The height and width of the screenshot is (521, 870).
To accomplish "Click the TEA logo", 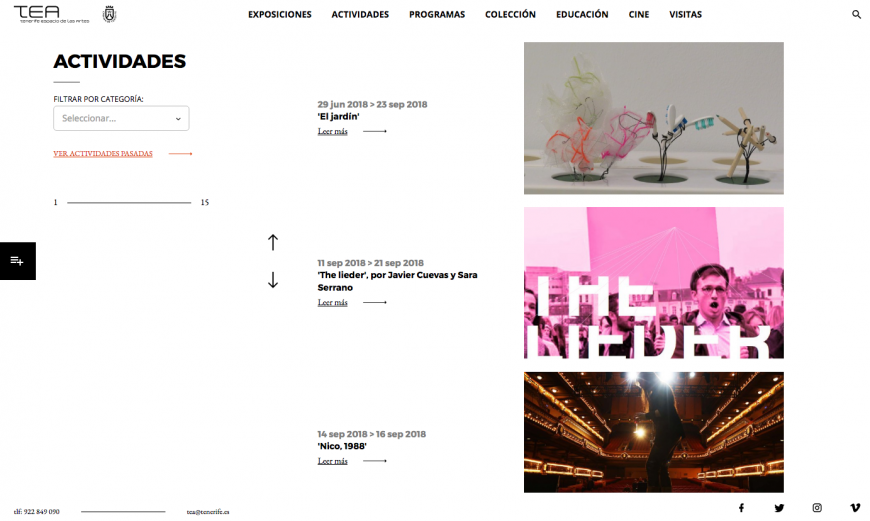I will [51, 14].
